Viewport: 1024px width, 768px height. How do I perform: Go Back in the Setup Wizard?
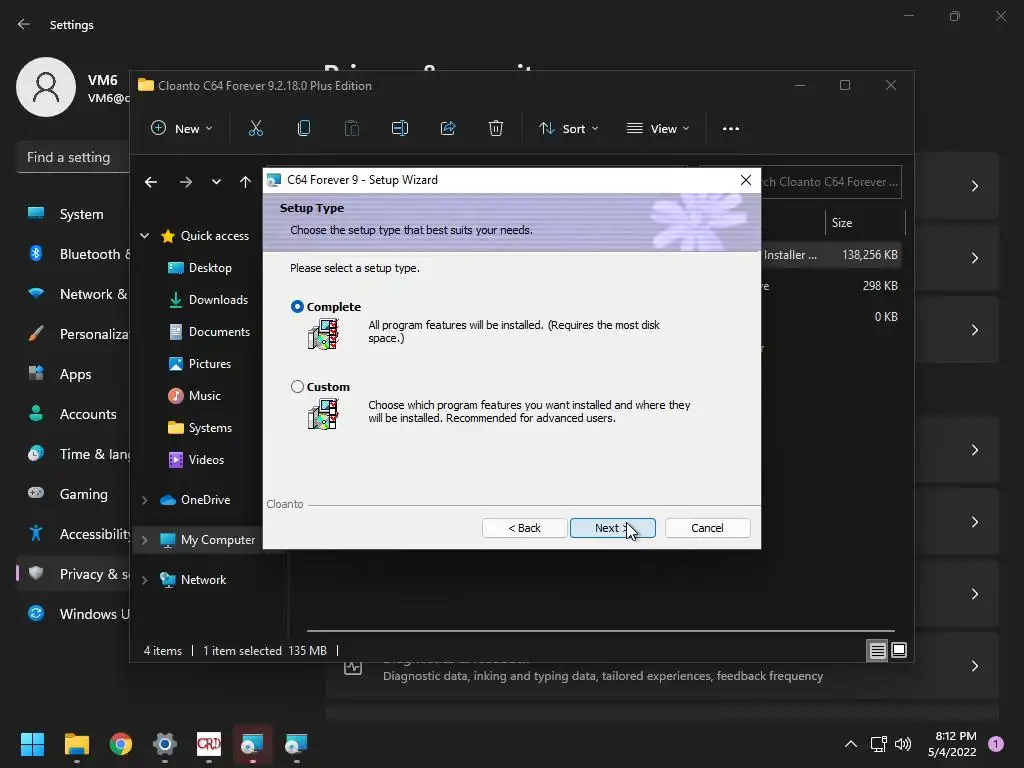pyautogui.click(x=524, y=528)
